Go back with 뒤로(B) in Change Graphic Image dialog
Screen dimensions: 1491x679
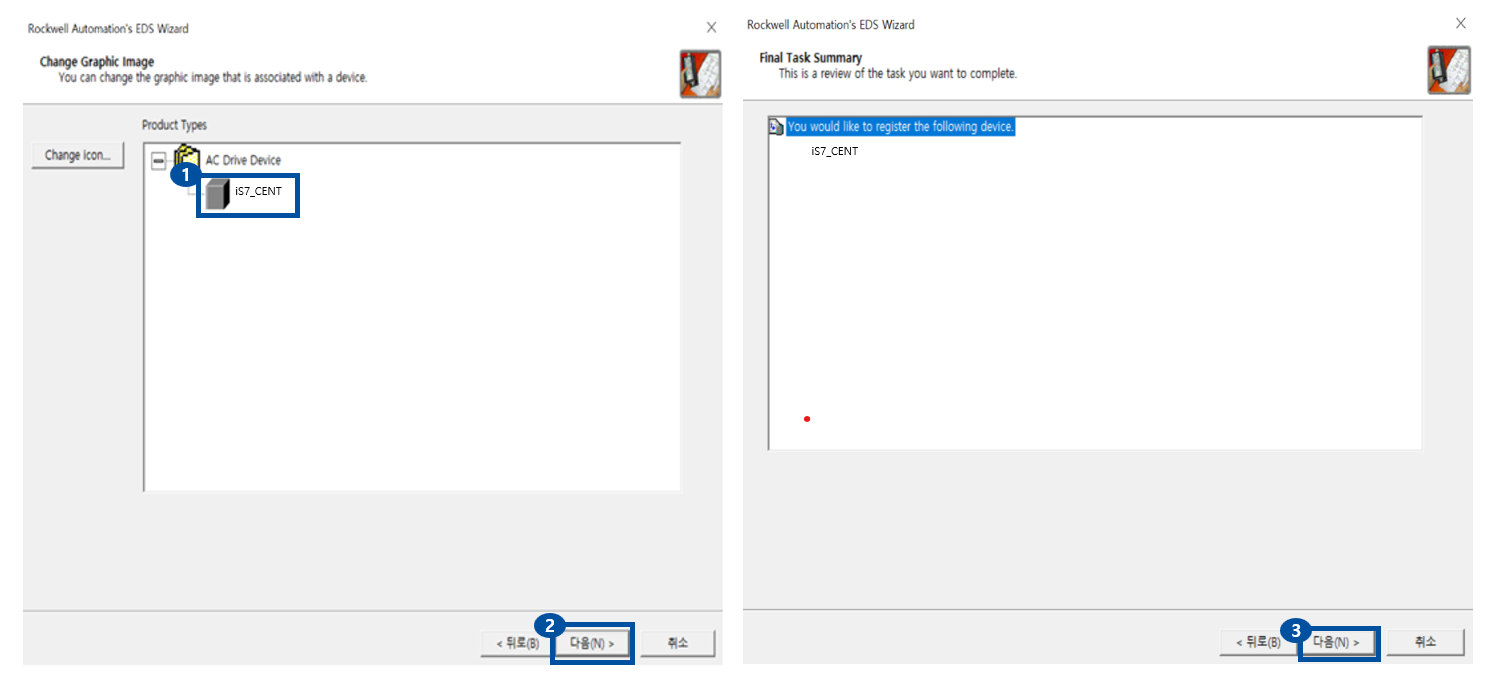coord(516,643)
